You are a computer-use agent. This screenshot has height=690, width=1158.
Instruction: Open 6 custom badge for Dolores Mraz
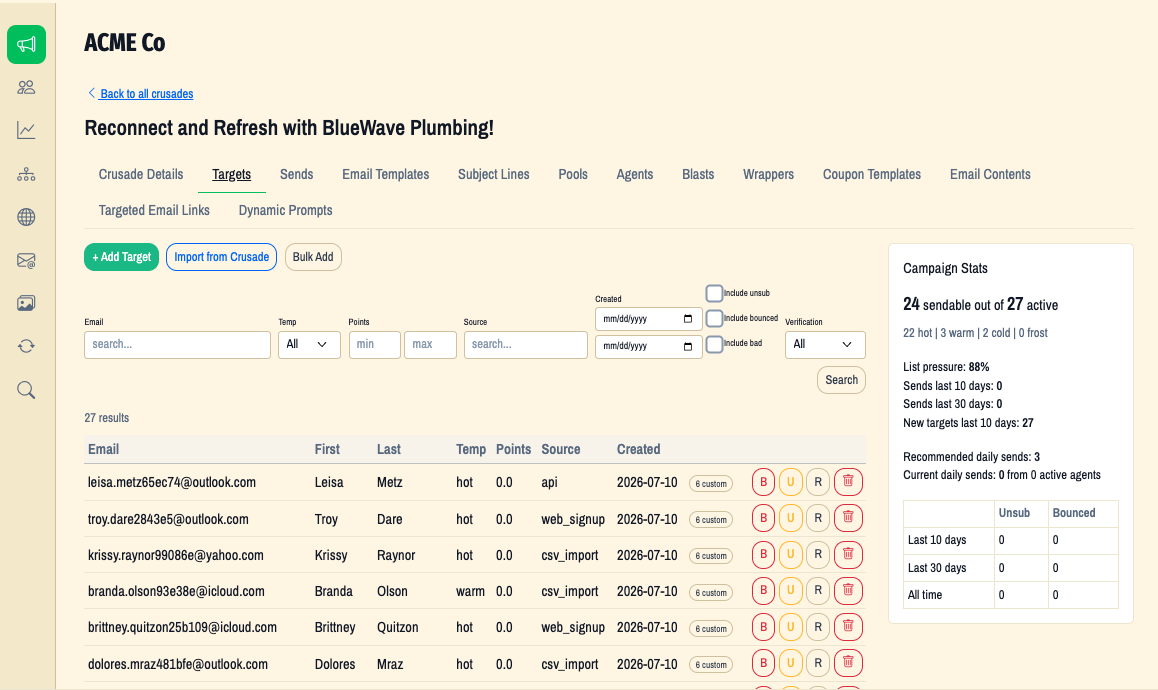click(x=711, y=665)
